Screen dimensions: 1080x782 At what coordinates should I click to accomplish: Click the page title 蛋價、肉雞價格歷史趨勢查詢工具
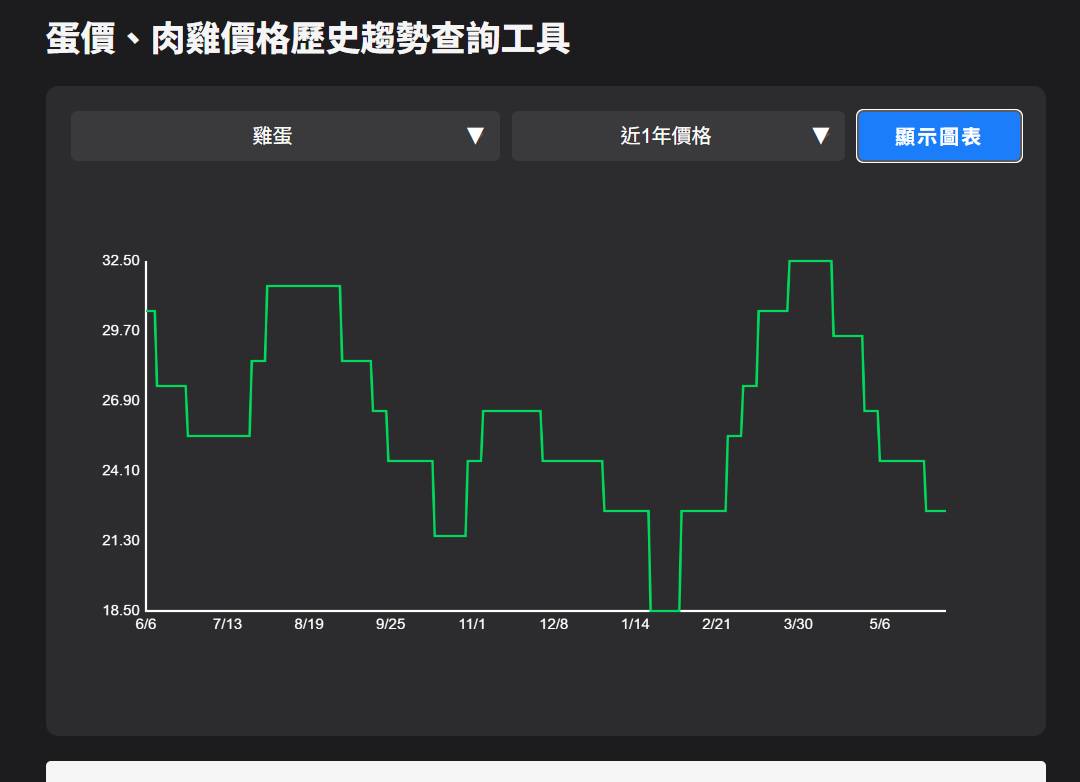(308, 40)
